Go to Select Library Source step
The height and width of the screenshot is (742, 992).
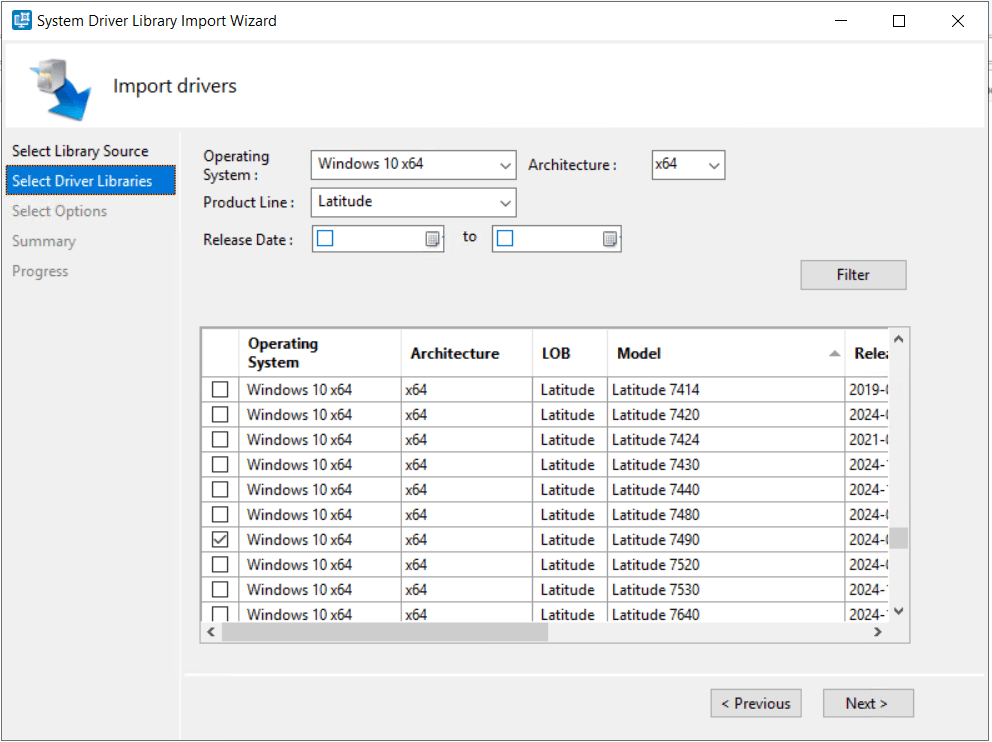pyautogui.click(x=80, y=151)
